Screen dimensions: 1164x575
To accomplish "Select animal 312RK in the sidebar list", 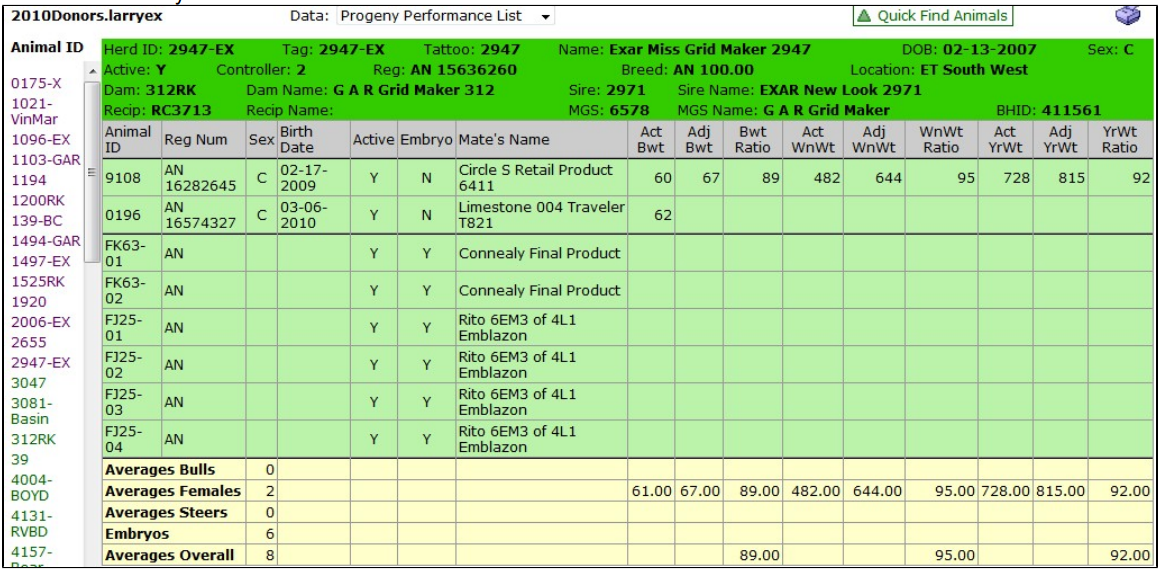I will (x=32, y=439).
